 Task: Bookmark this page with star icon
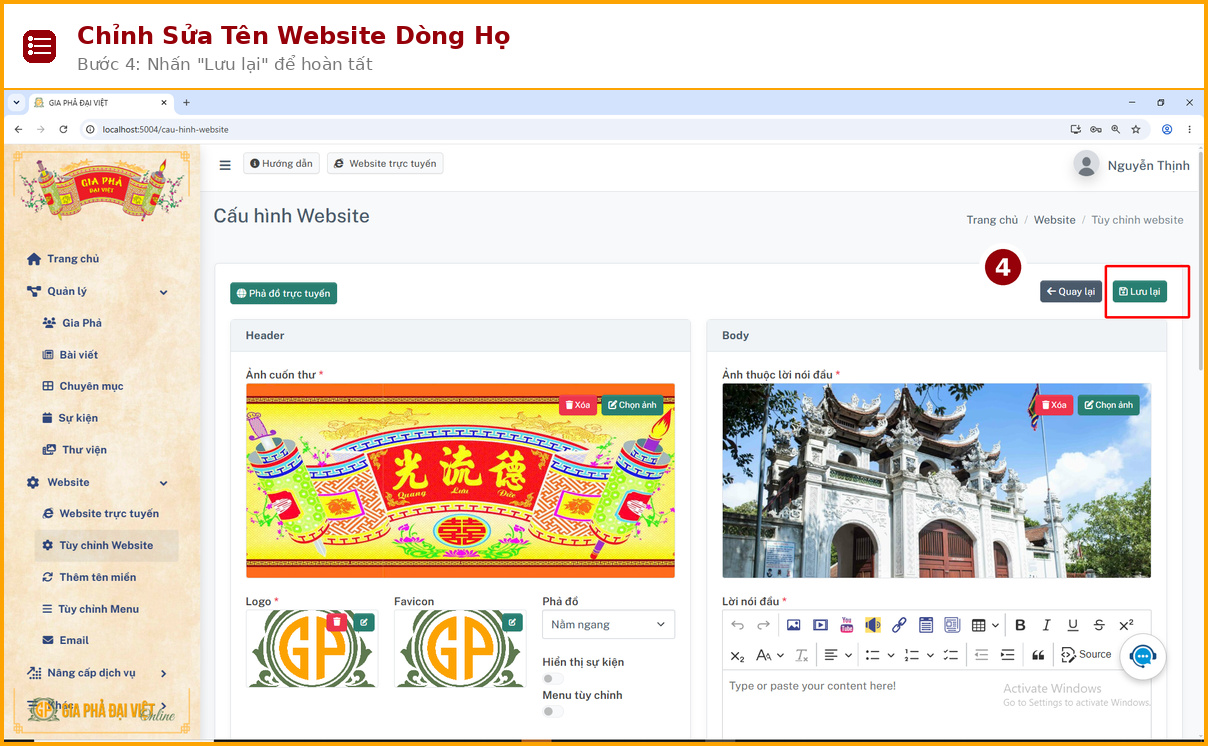[1136, 129]
